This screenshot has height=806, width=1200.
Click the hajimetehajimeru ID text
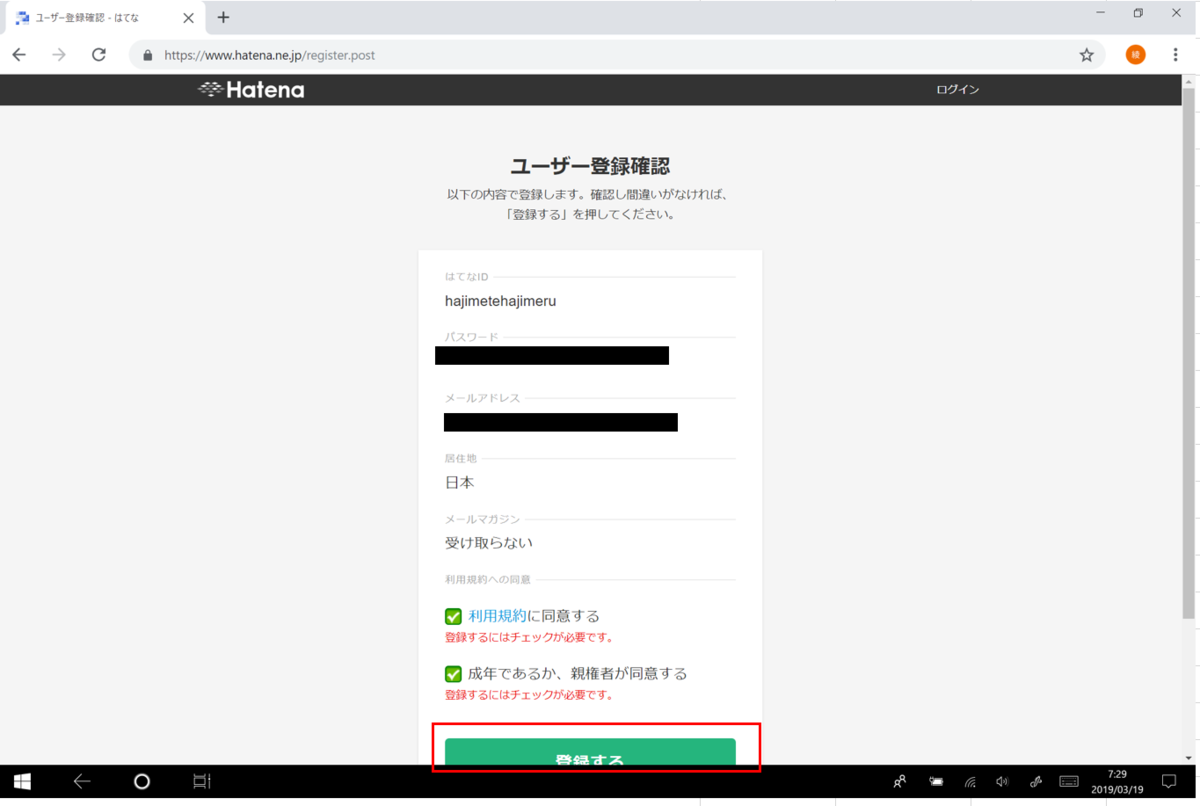500,301
